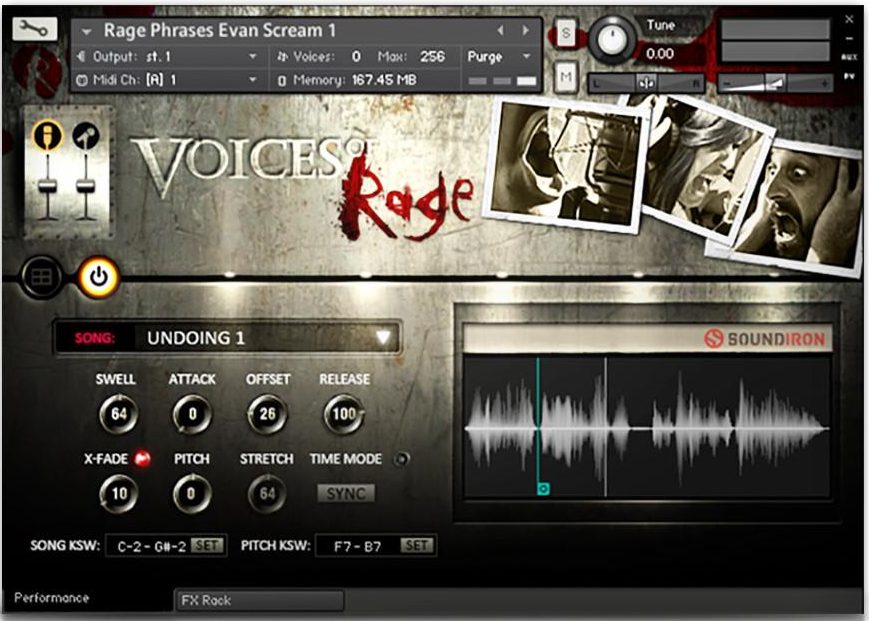Toggle the Solo S button
This screenshot has width=869, height=621.
tap(565, 33)
